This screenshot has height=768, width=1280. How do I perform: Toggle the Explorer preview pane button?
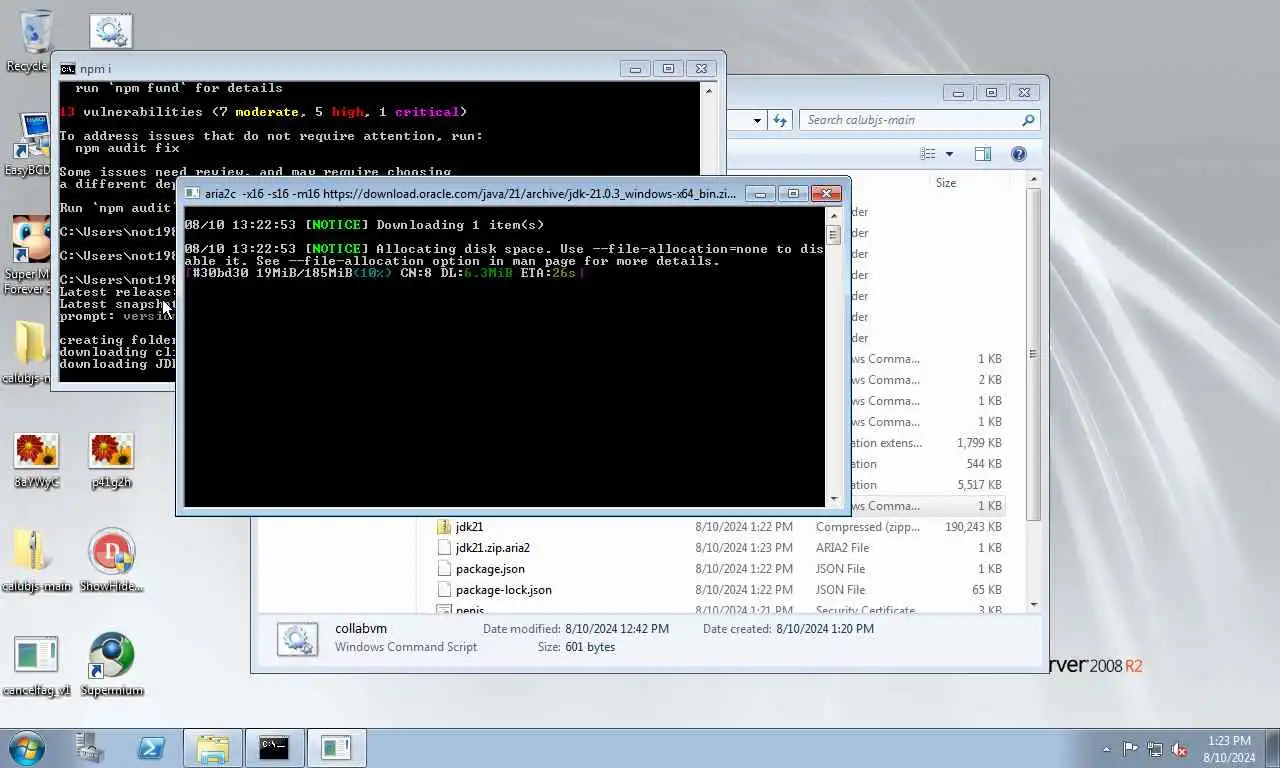983,154
